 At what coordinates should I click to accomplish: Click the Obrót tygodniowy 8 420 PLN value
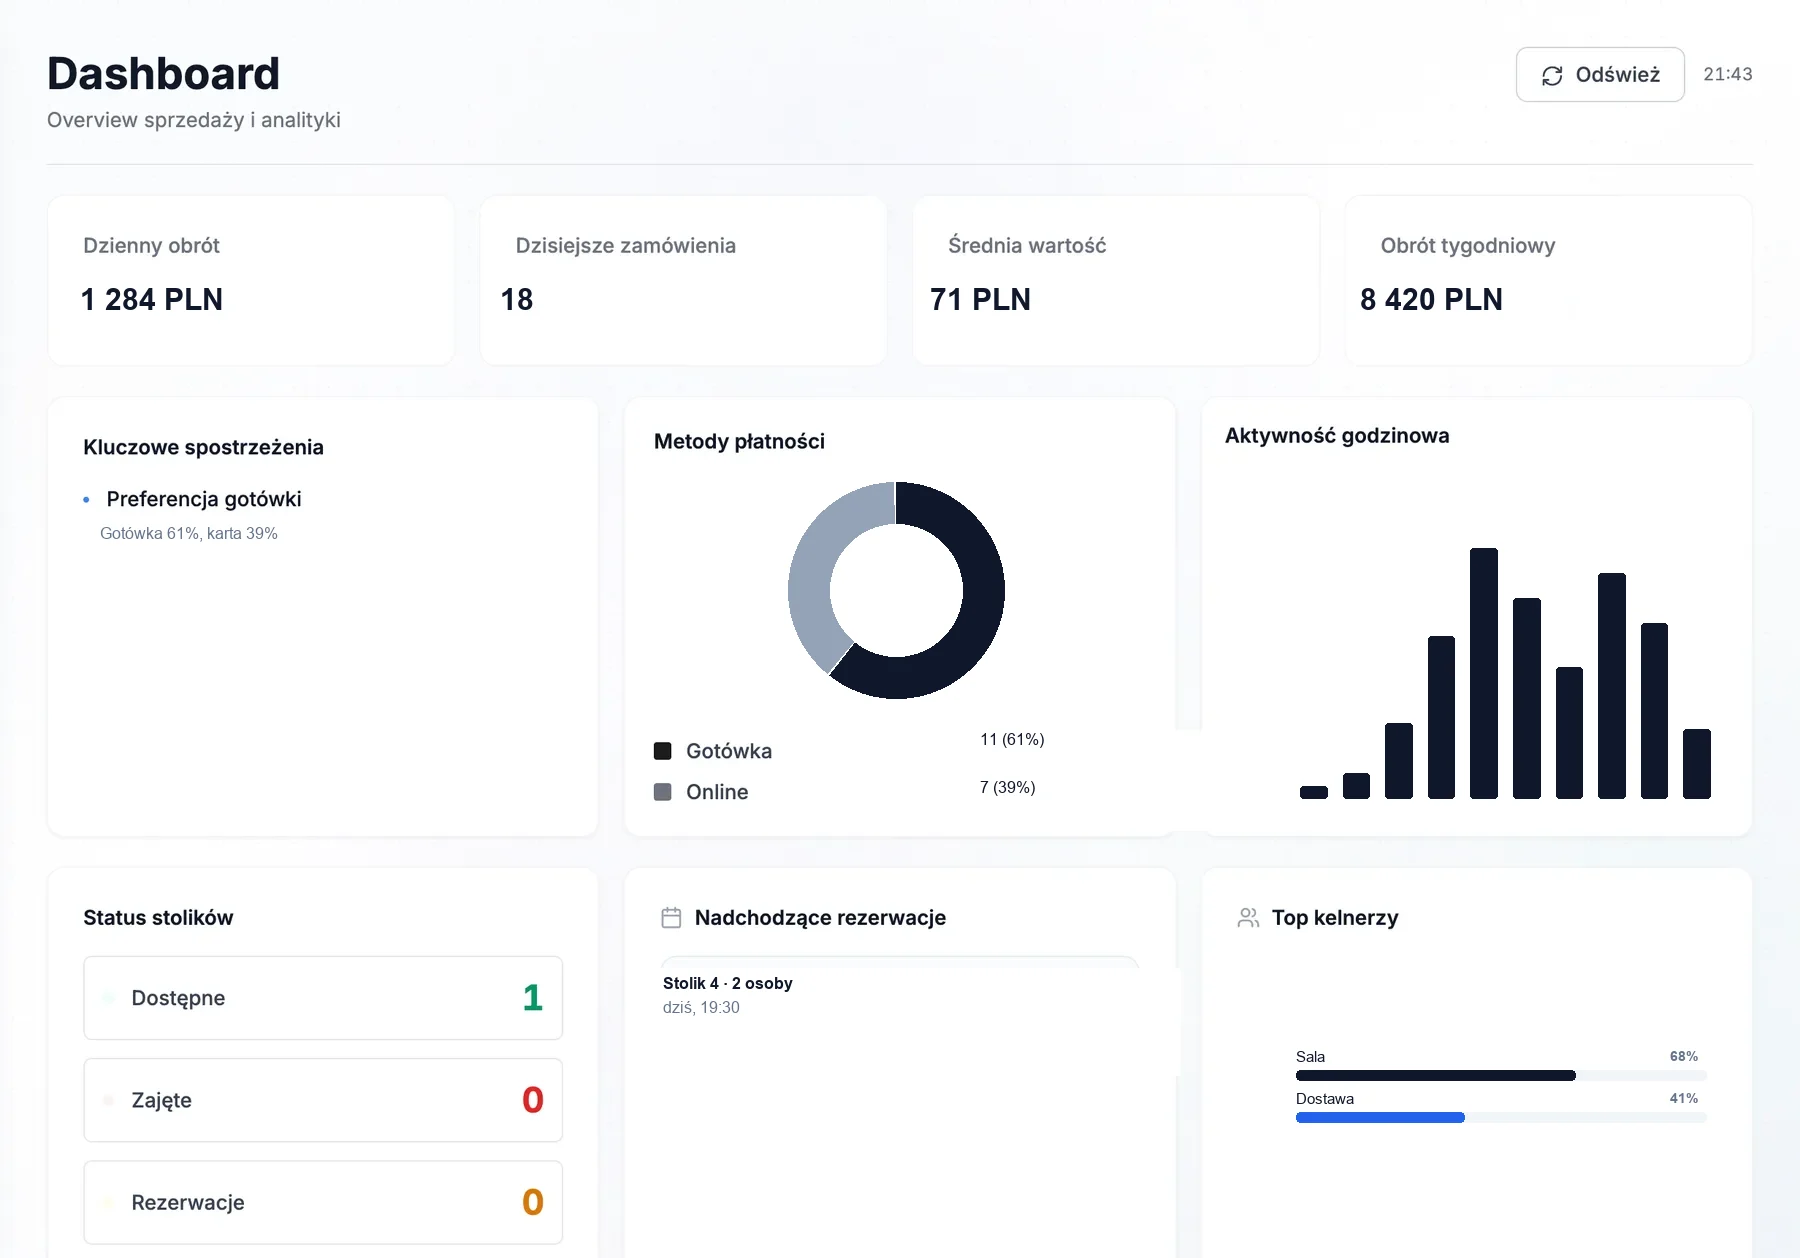1431,300
